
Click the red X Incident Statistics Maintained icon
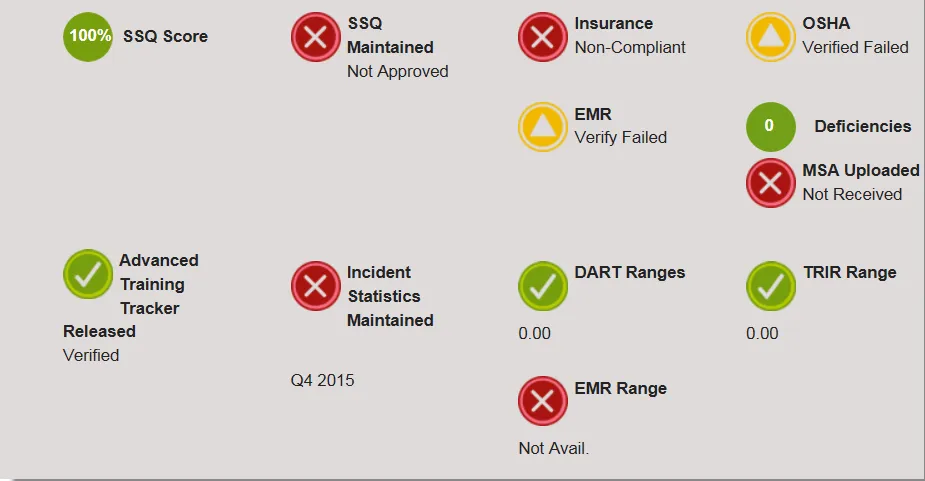[316, 286]
